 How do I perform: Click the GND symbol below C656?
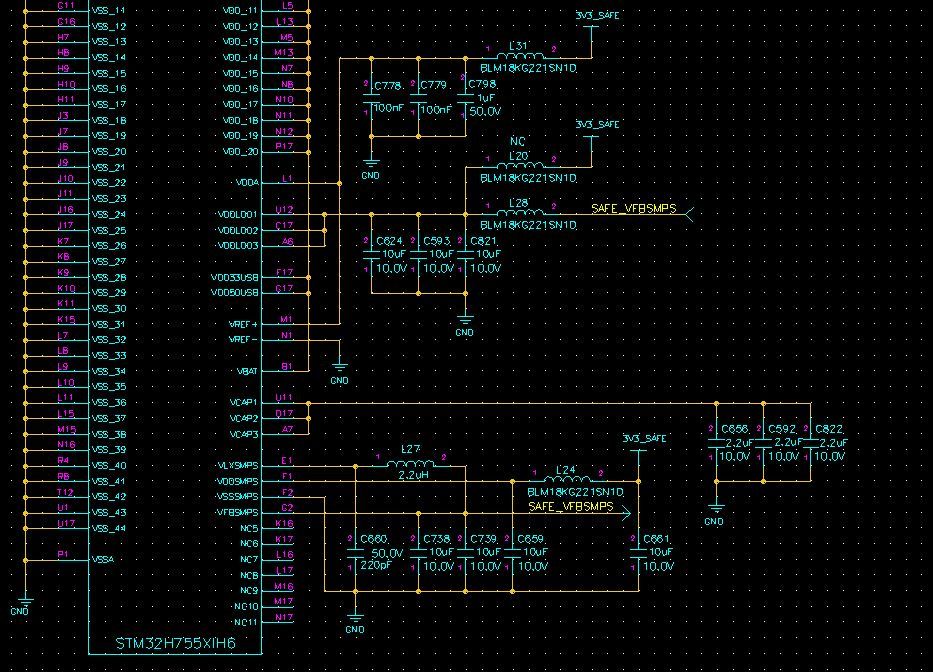click(x=716, y=512)
